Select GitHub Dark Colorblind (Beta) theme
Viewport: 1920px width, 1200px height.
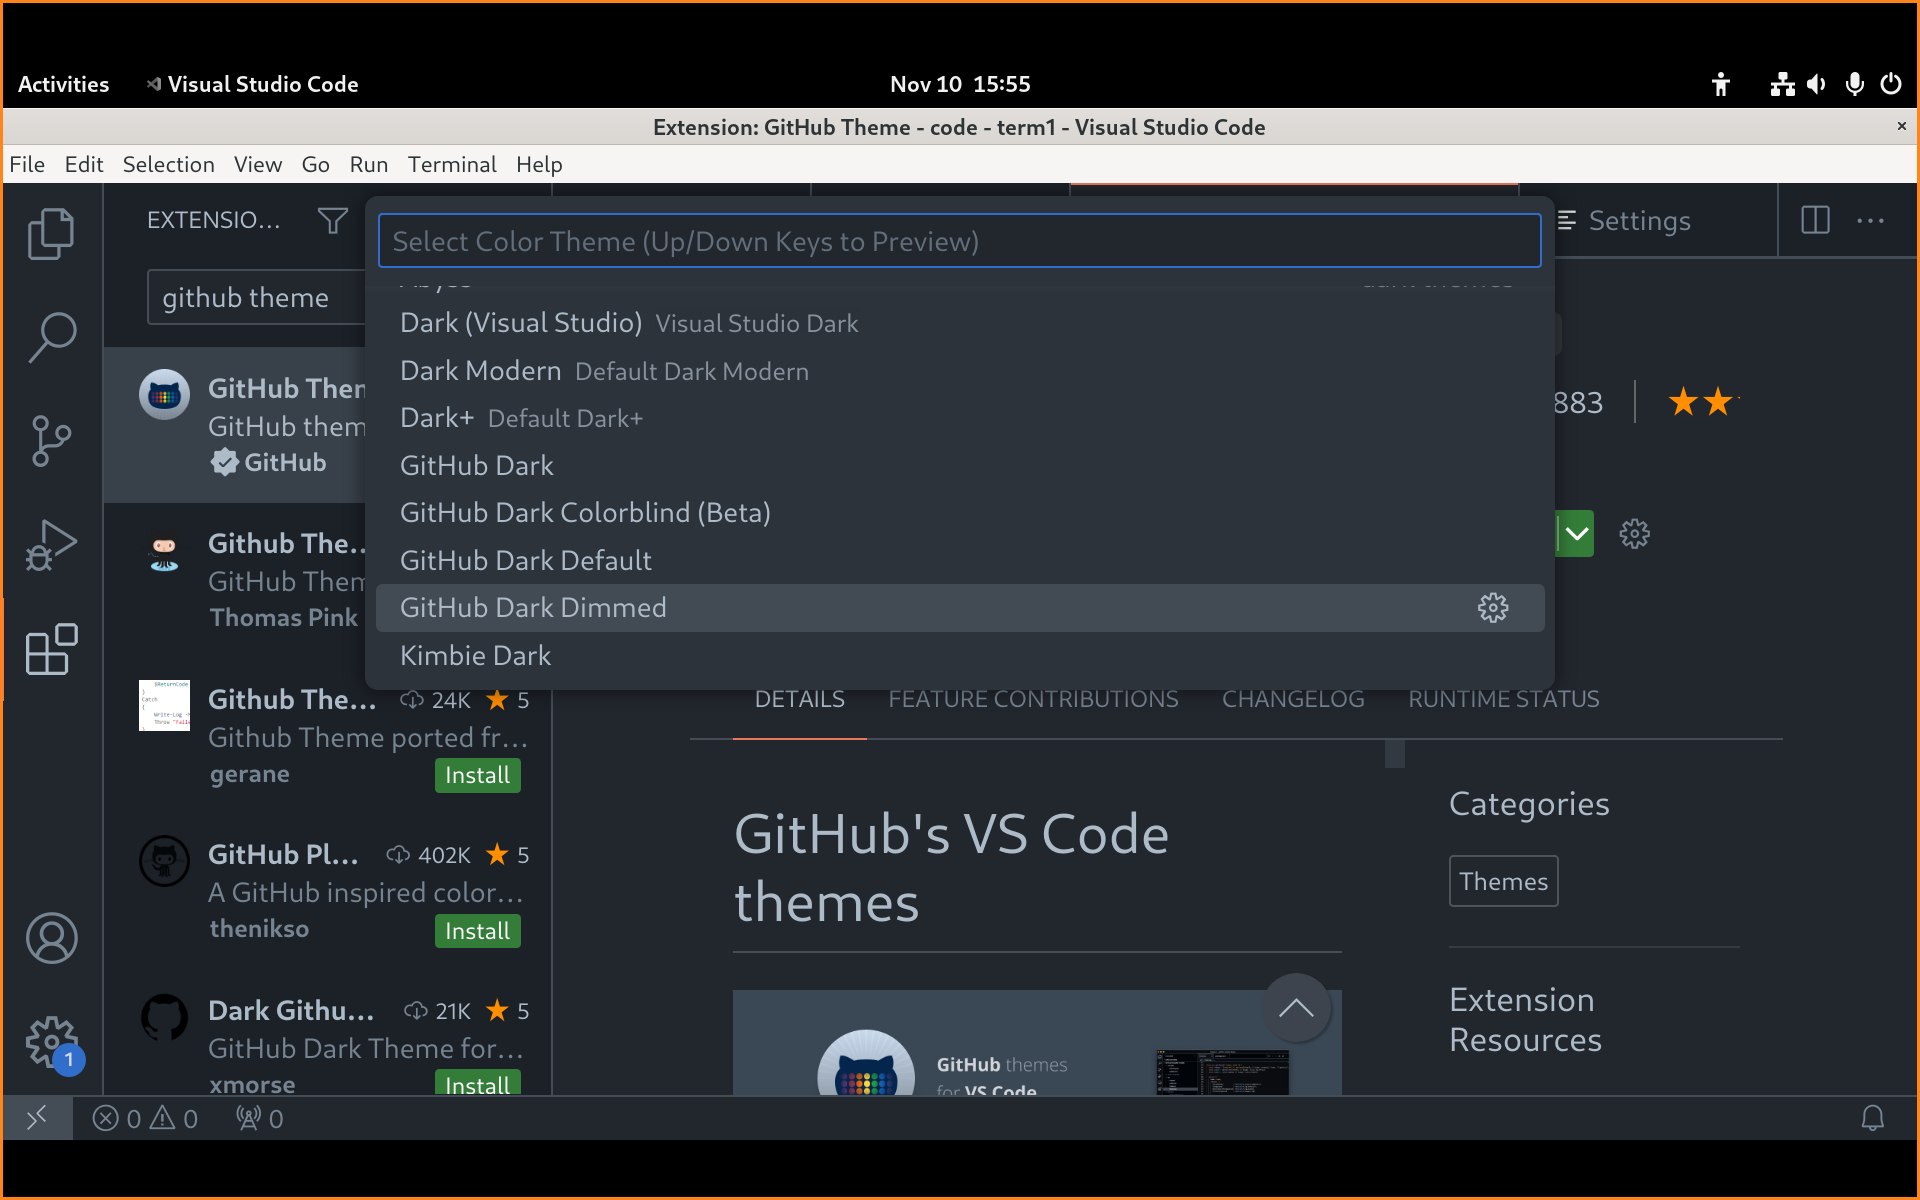[585, 513]
